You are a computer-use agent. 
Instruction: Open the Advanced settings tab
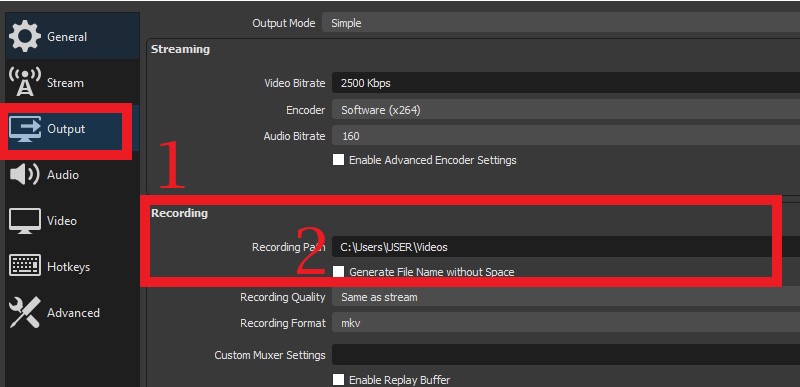(x=72, y=313)
